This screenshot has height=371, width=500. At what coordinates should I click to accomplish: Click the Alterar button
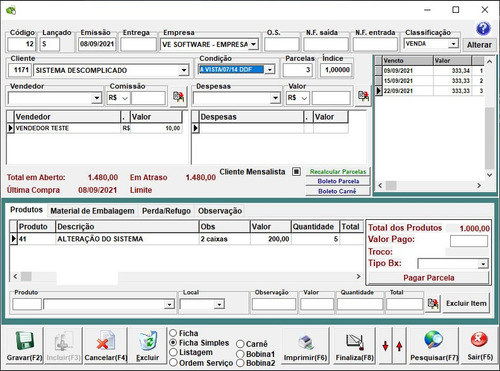[479, 45]
